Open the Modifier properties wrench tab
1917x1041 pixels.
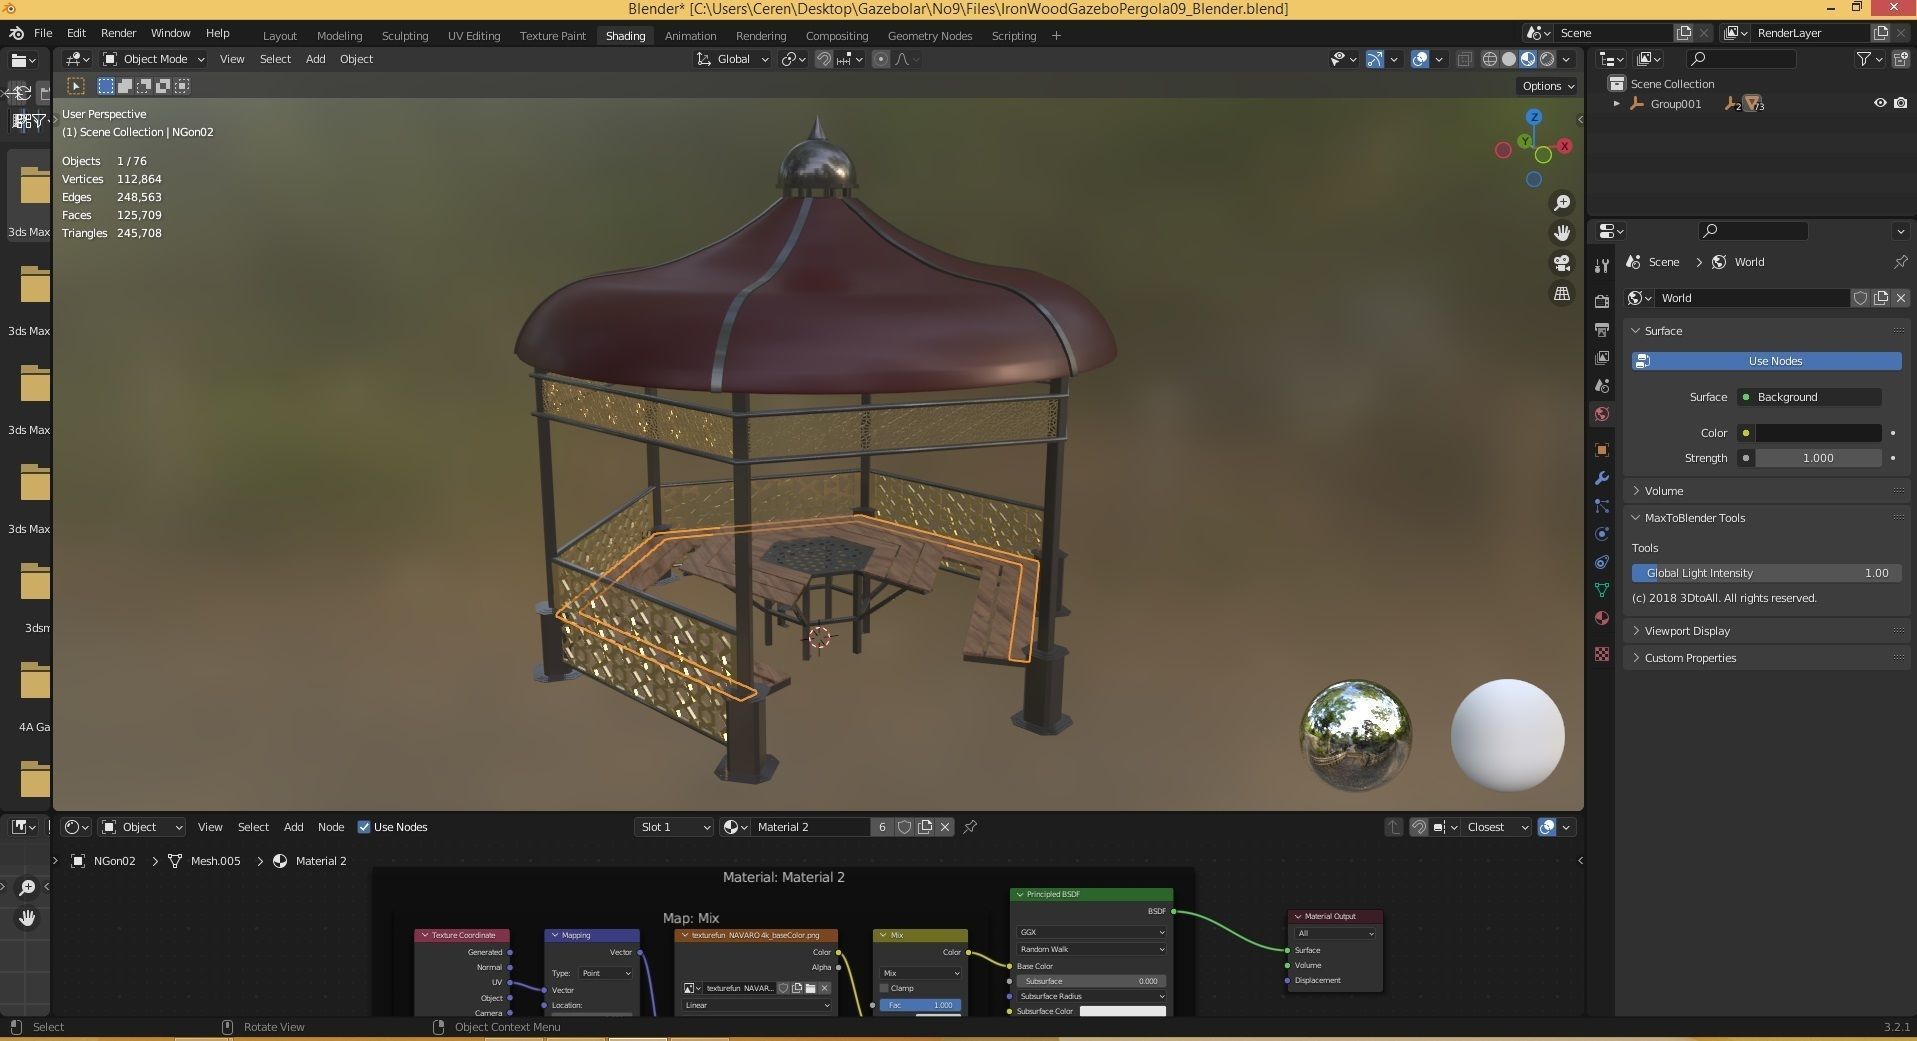click(1602, 478)
